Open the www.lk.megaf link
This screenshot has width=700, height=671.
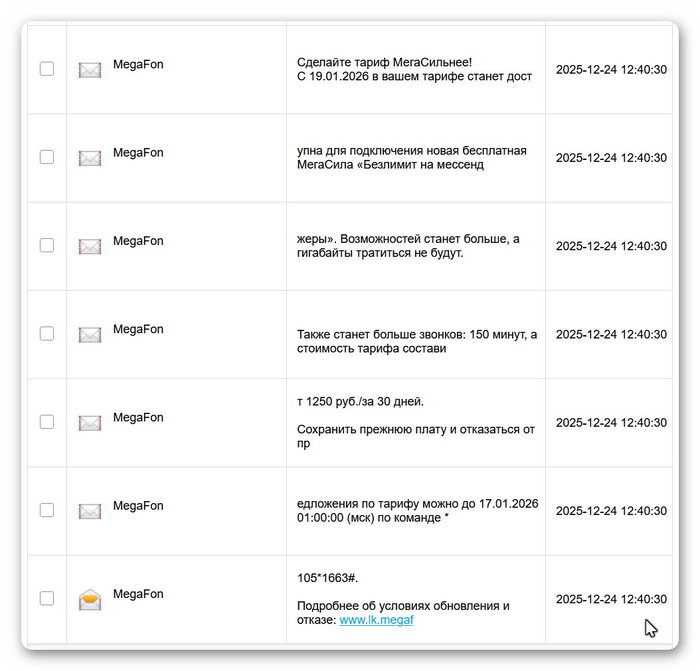tap(376, 620)
